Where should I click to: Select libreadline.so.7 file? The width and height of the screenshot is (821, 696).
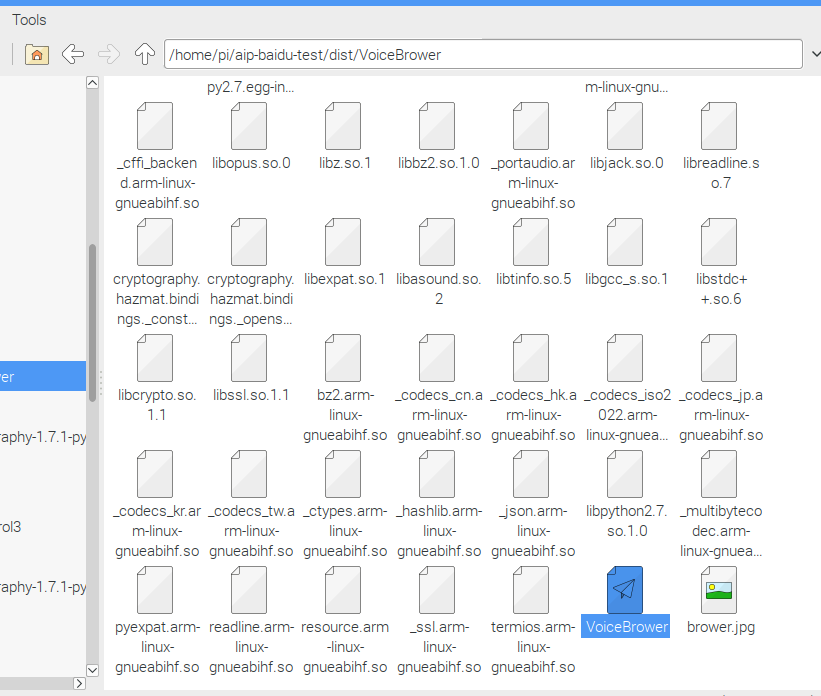click(x=720, y=147)
